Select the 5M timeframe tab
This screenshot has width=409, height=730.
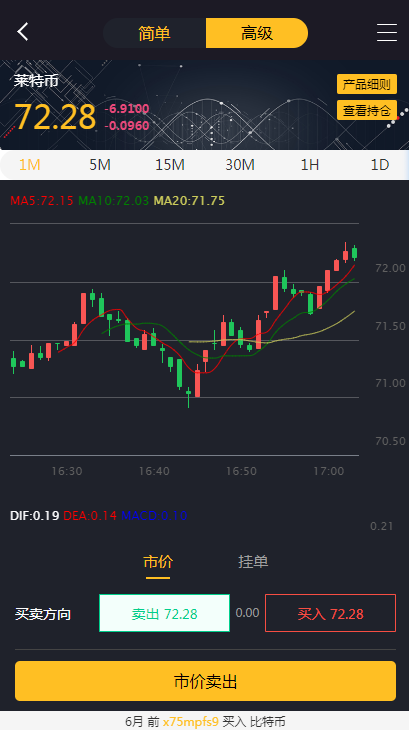[100, 165]
